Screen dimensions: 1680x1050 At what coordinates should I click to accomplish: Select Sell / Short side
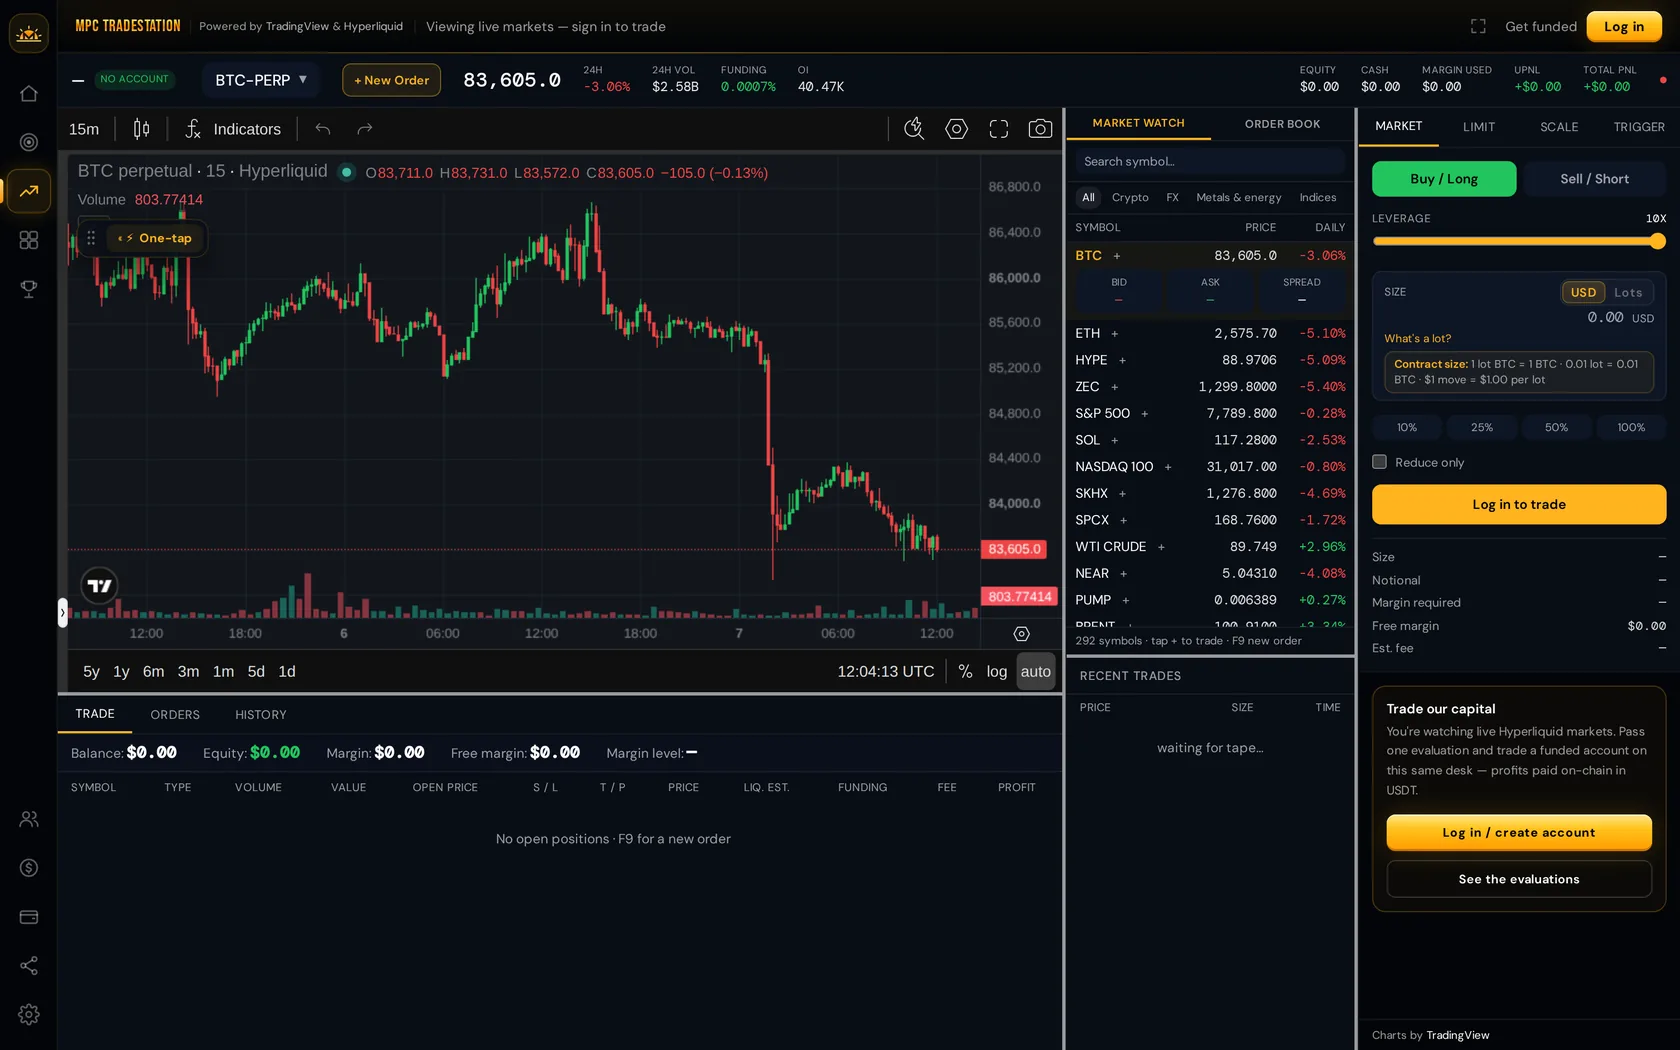pyautogui.click(x=1594, y=179)
